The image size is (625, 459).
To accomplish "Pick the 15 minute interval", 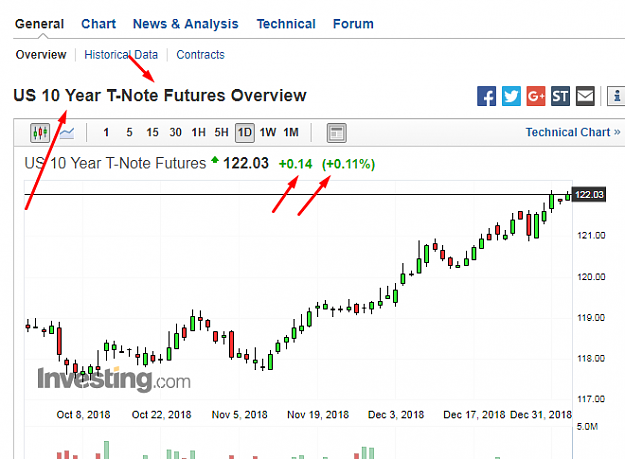I will (x=152, y=132).
